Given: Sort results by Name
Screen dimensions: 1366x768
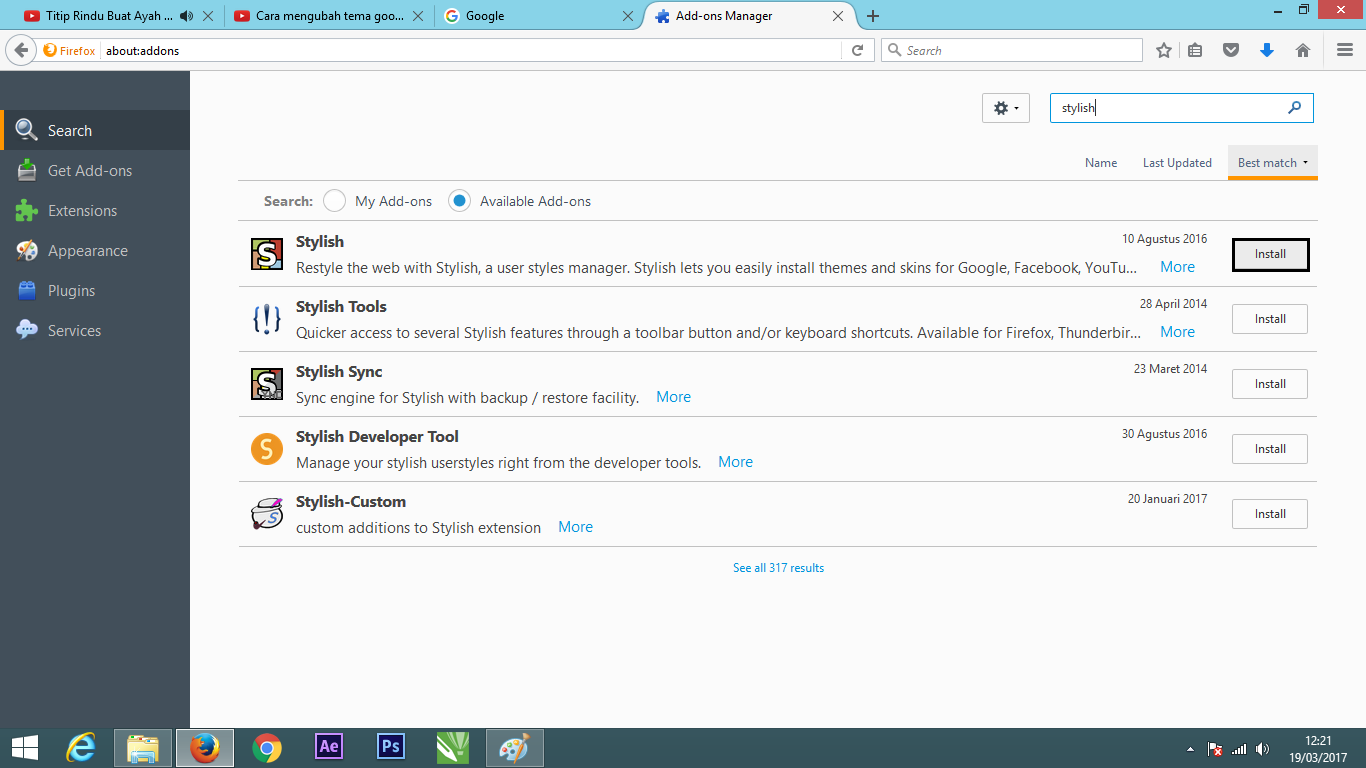Looking at the screenshot, I should (1101, 163).
